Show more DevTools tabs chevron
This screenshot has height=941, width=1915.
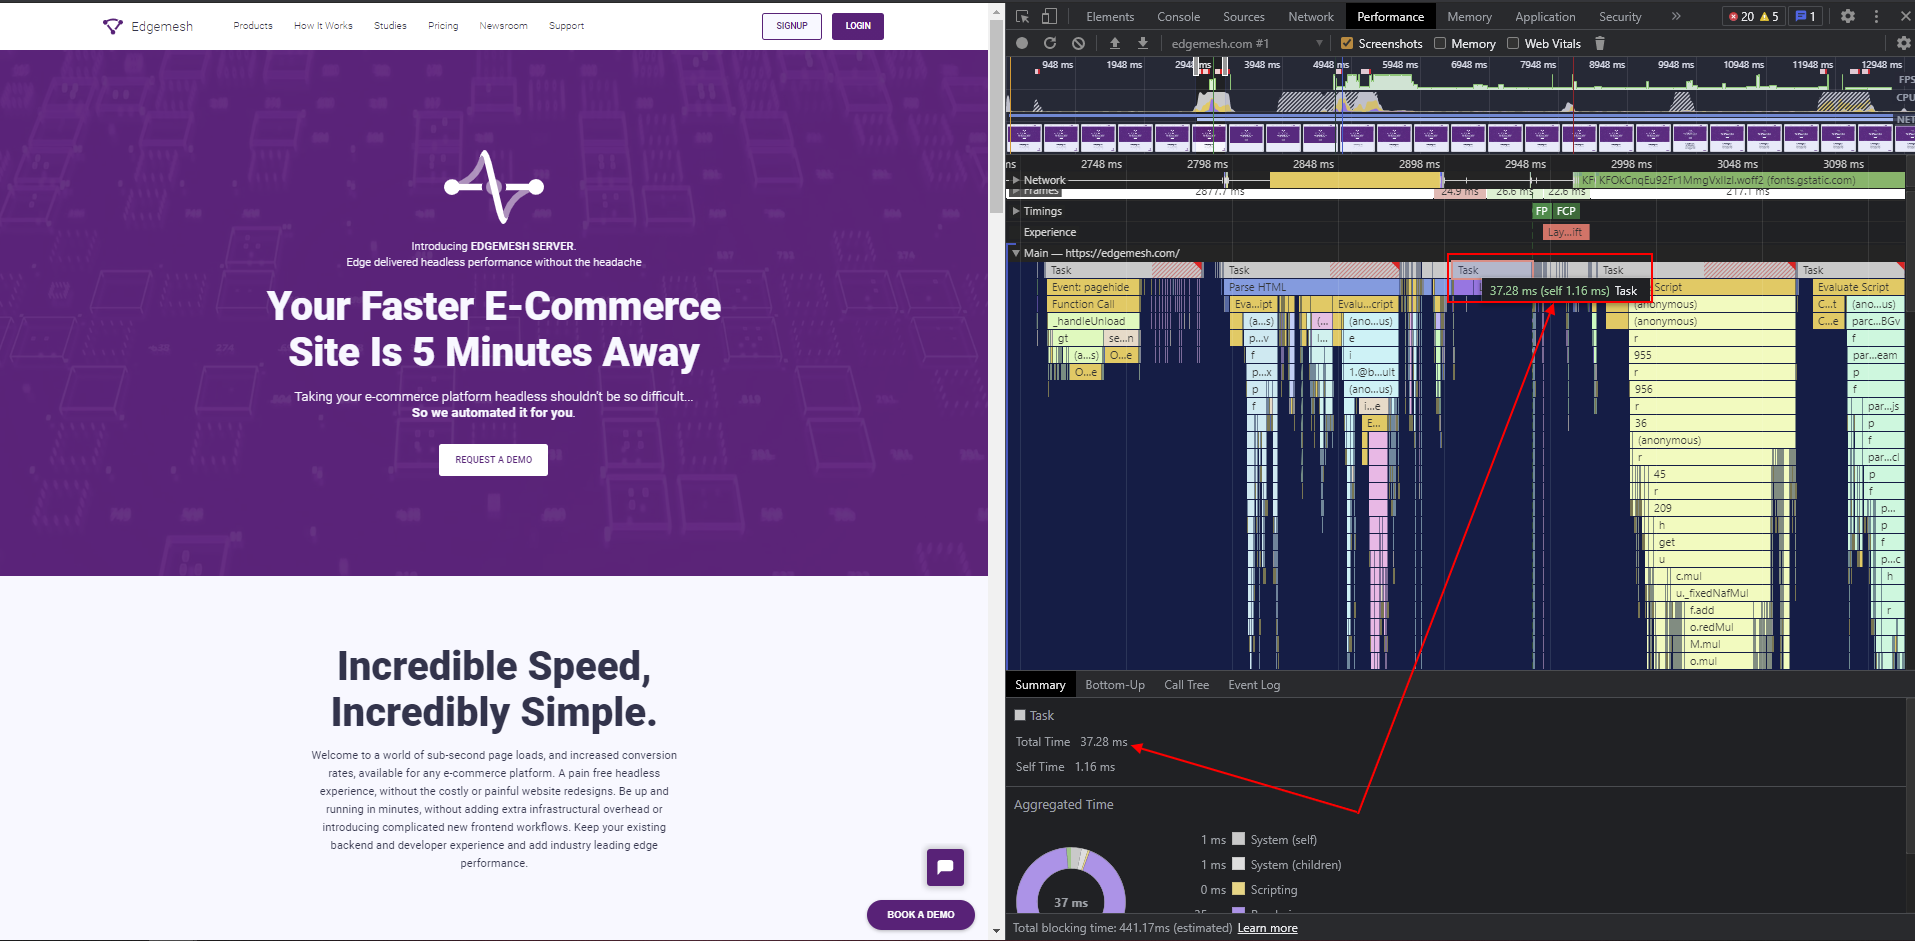[1676, 16]
